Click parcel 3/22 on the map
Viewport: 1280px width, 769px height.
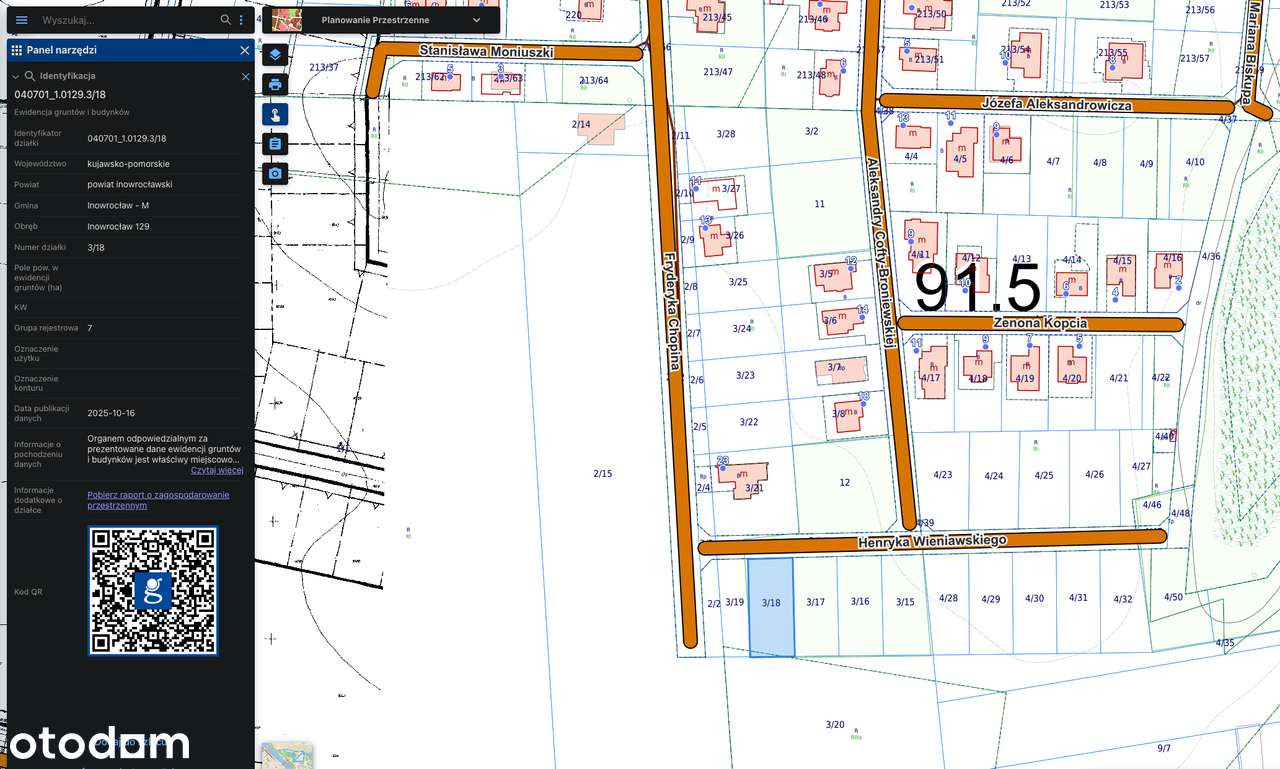point(749,422)
